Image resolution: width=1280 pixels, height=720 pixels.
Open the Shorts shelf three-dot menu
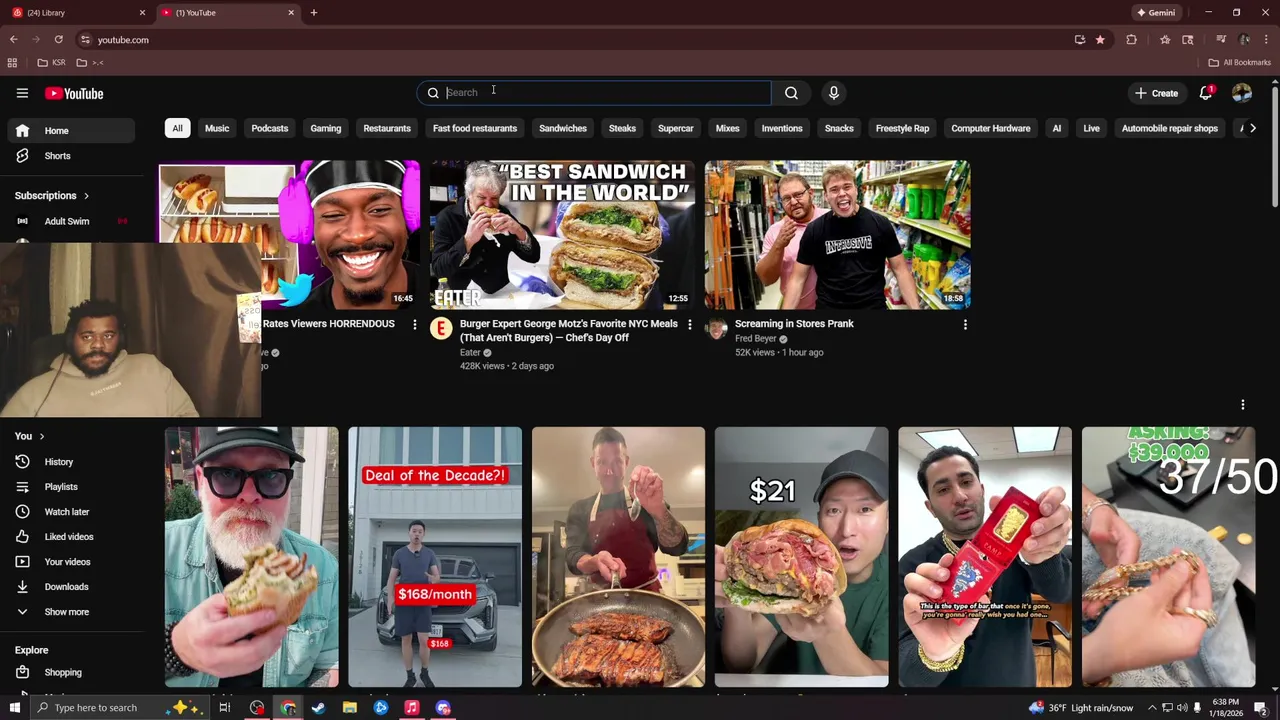[x=1243, y=405]
